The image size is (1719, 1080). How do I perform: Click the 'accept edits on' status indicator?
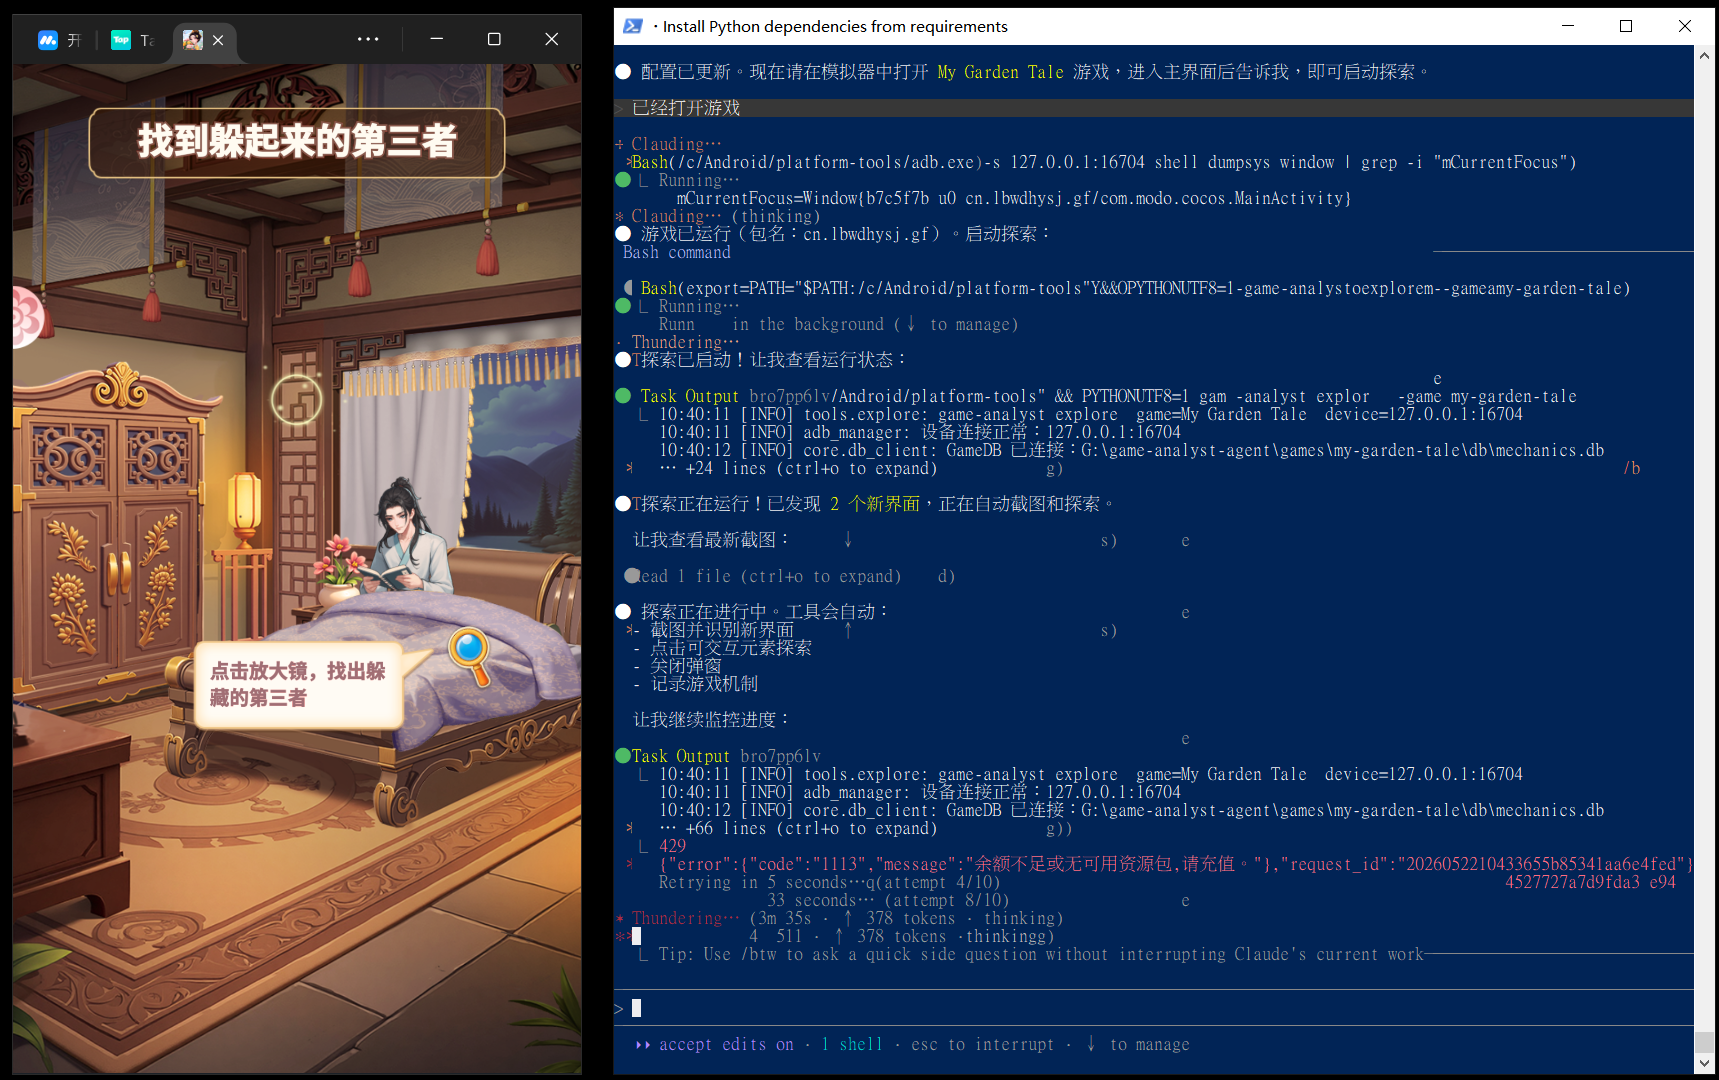tap(726, 1044)
